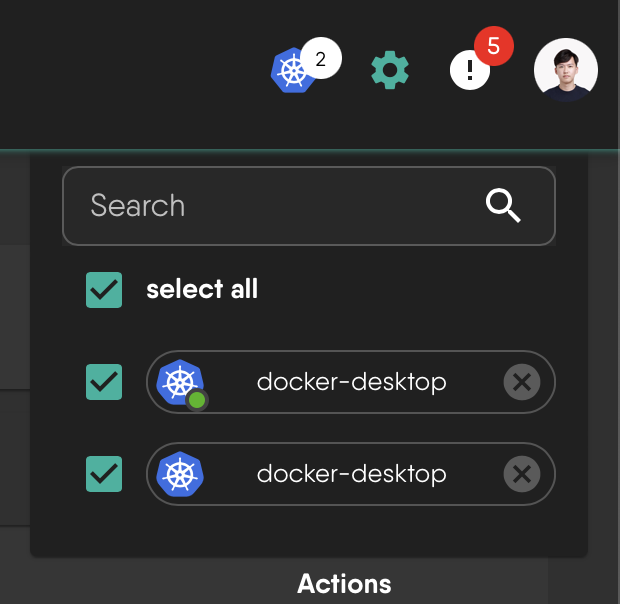Click the Actions column header
The height and width of the screenshot is (604, 620).
[x=344, y=583]
